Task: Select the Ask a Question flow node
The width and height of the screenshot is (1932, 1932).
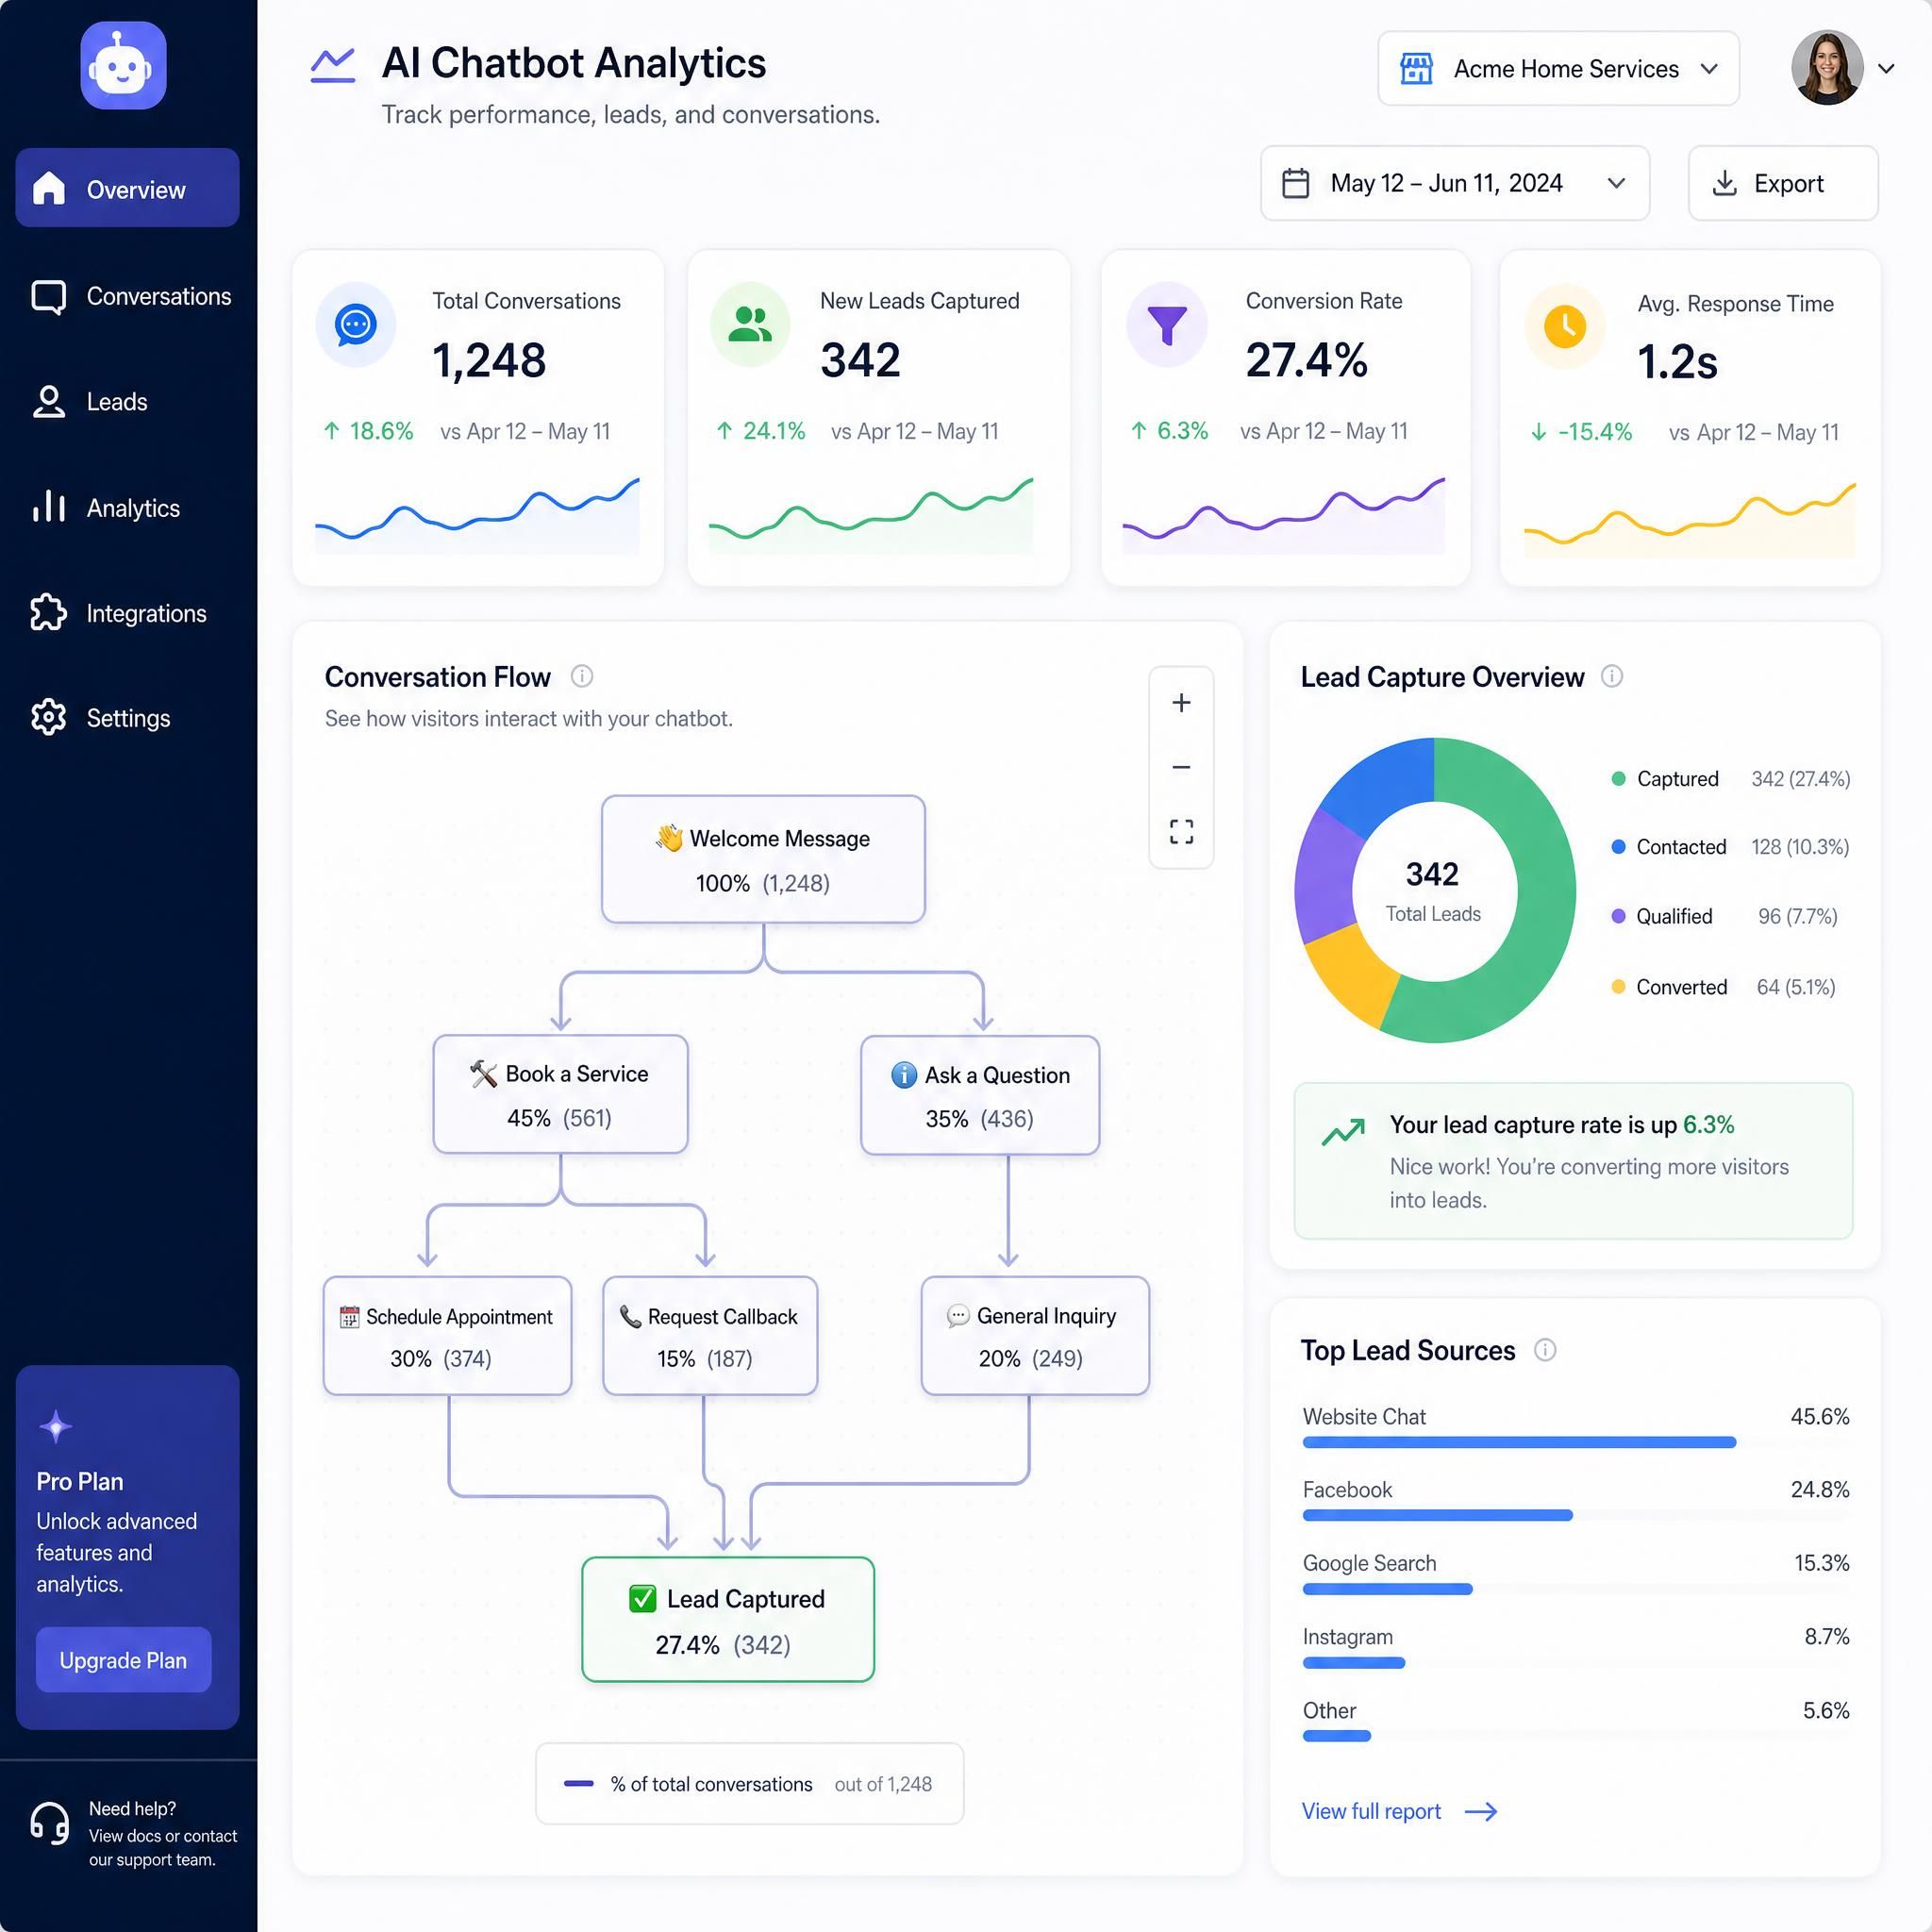Action: (x=980, y=1095)
